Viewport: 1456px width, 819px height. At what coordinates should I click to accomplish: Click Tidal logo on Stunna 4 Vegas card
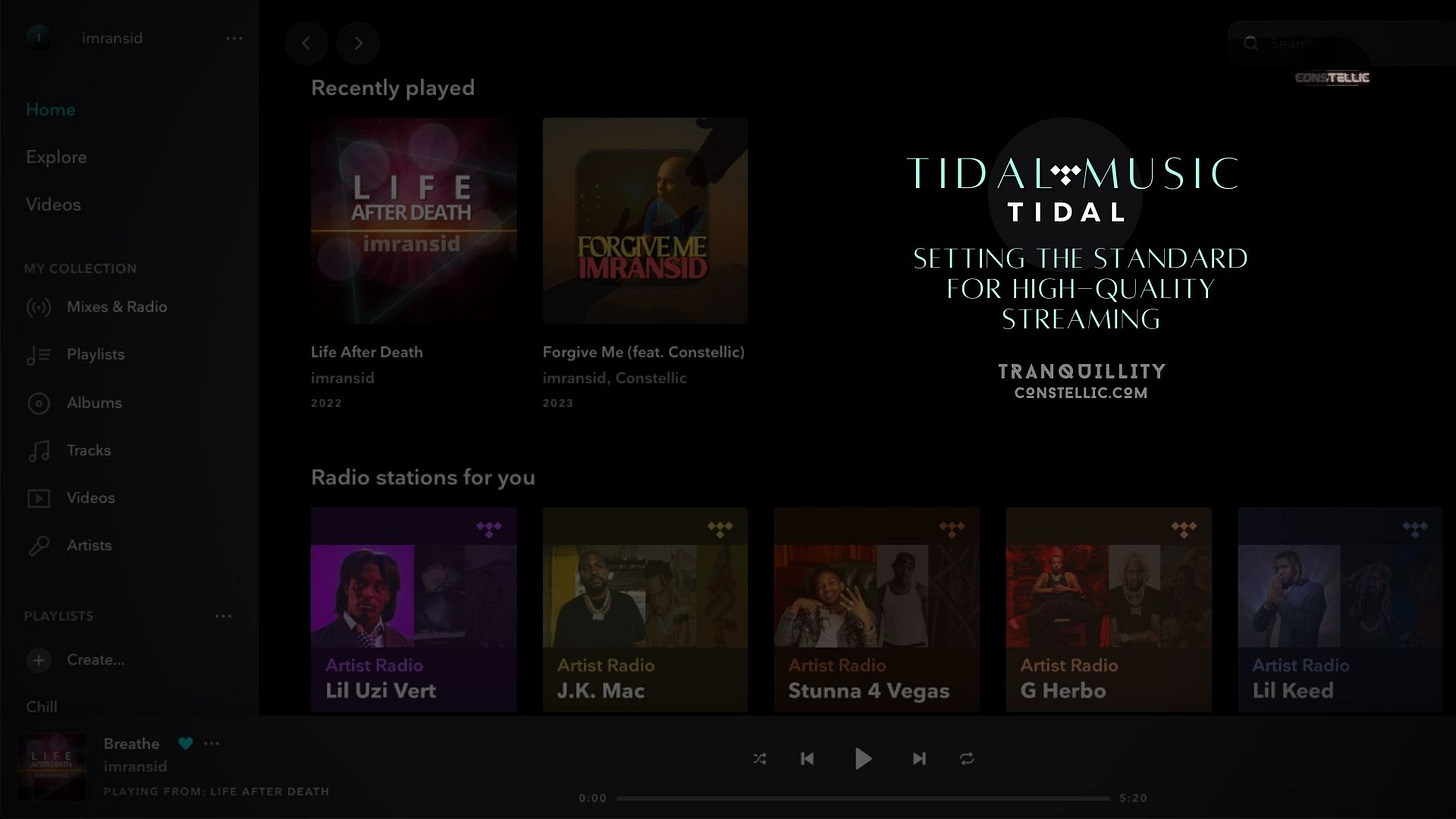pos(952,529)
